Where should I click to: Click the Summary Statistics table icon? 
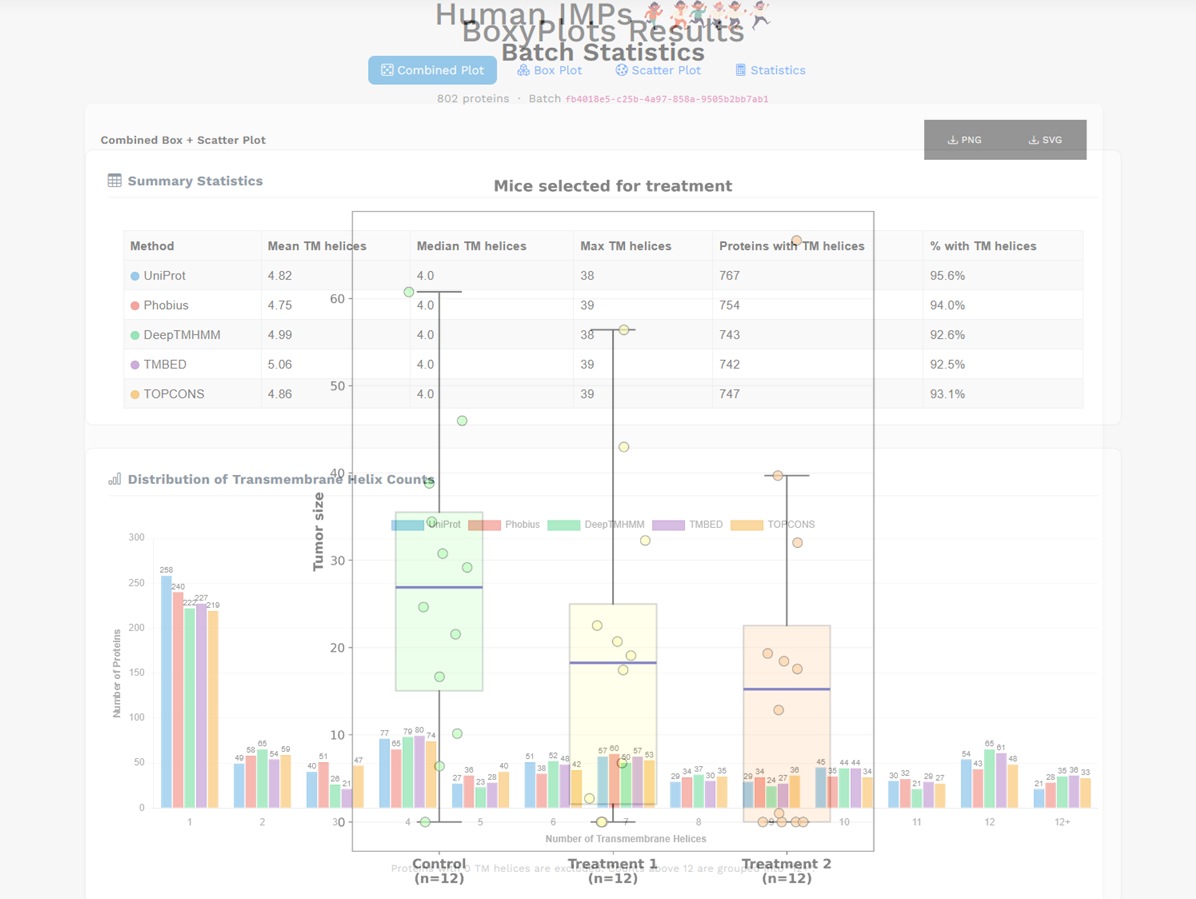tap(115, 181)
